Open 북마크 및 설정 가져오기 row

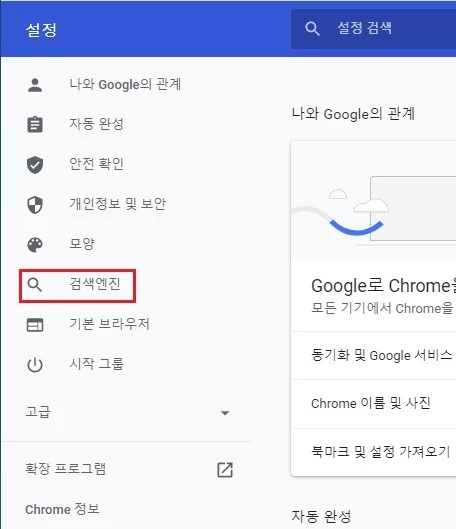pos(373,452)
